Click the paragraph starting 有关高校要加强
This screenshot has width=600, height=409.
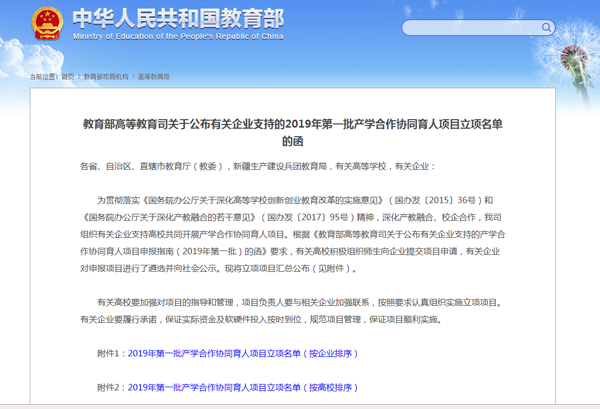(299, 310)
